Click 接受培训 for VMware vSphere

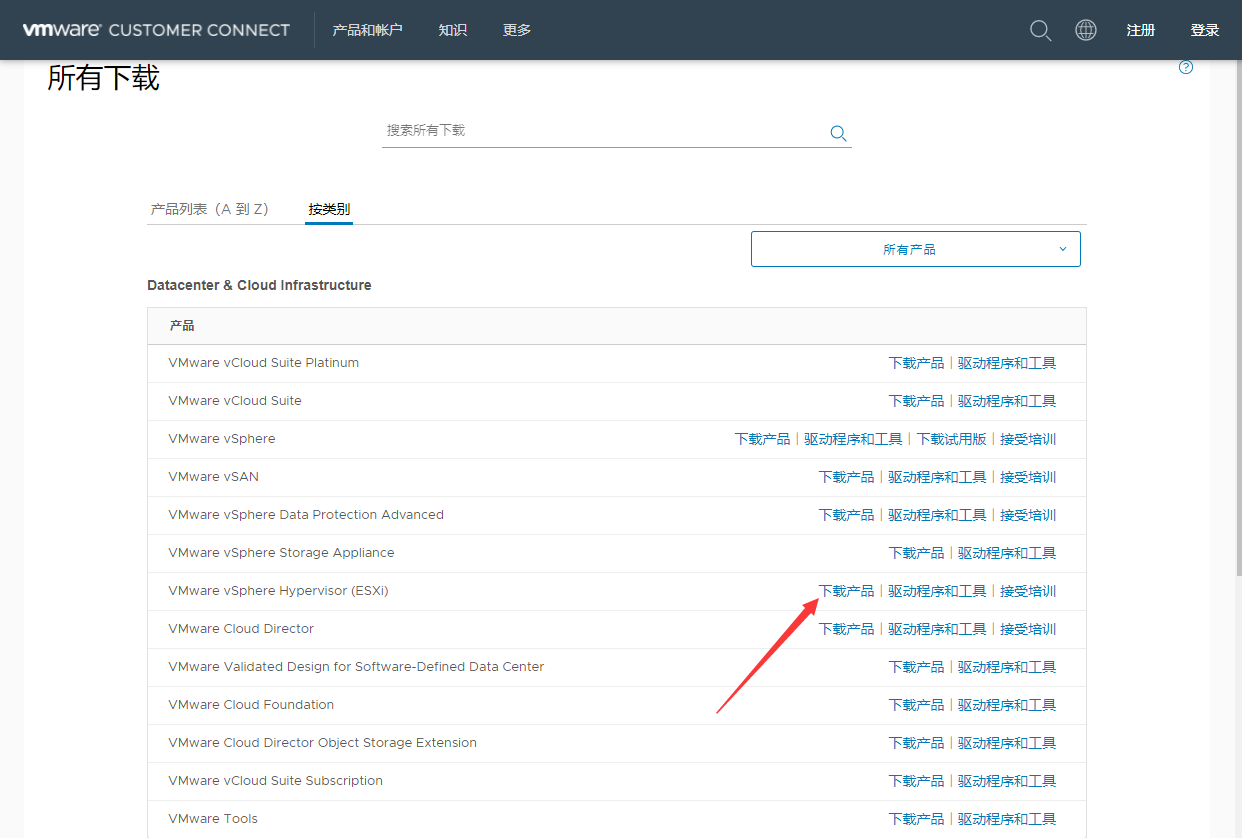coord(1028,439)
